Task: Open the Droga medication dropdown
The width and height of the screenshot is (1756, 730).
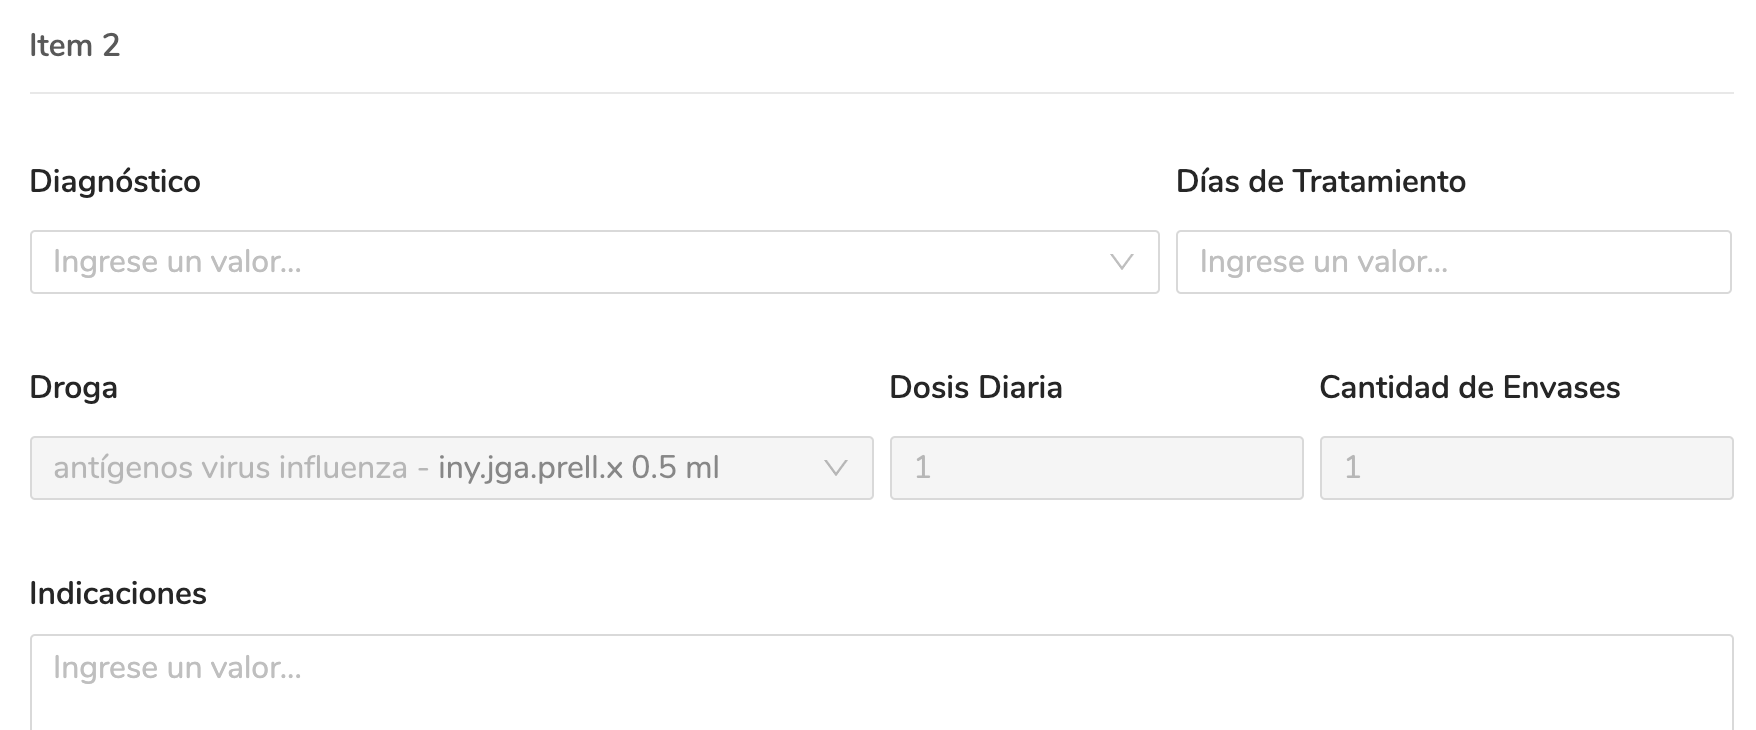Action: [x=450, y=467]
